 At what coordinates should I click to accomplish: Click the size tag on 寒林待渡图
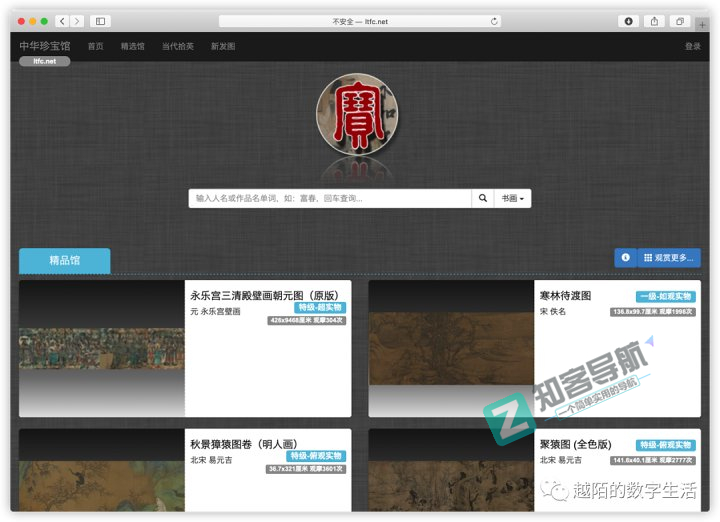[652, 312]
